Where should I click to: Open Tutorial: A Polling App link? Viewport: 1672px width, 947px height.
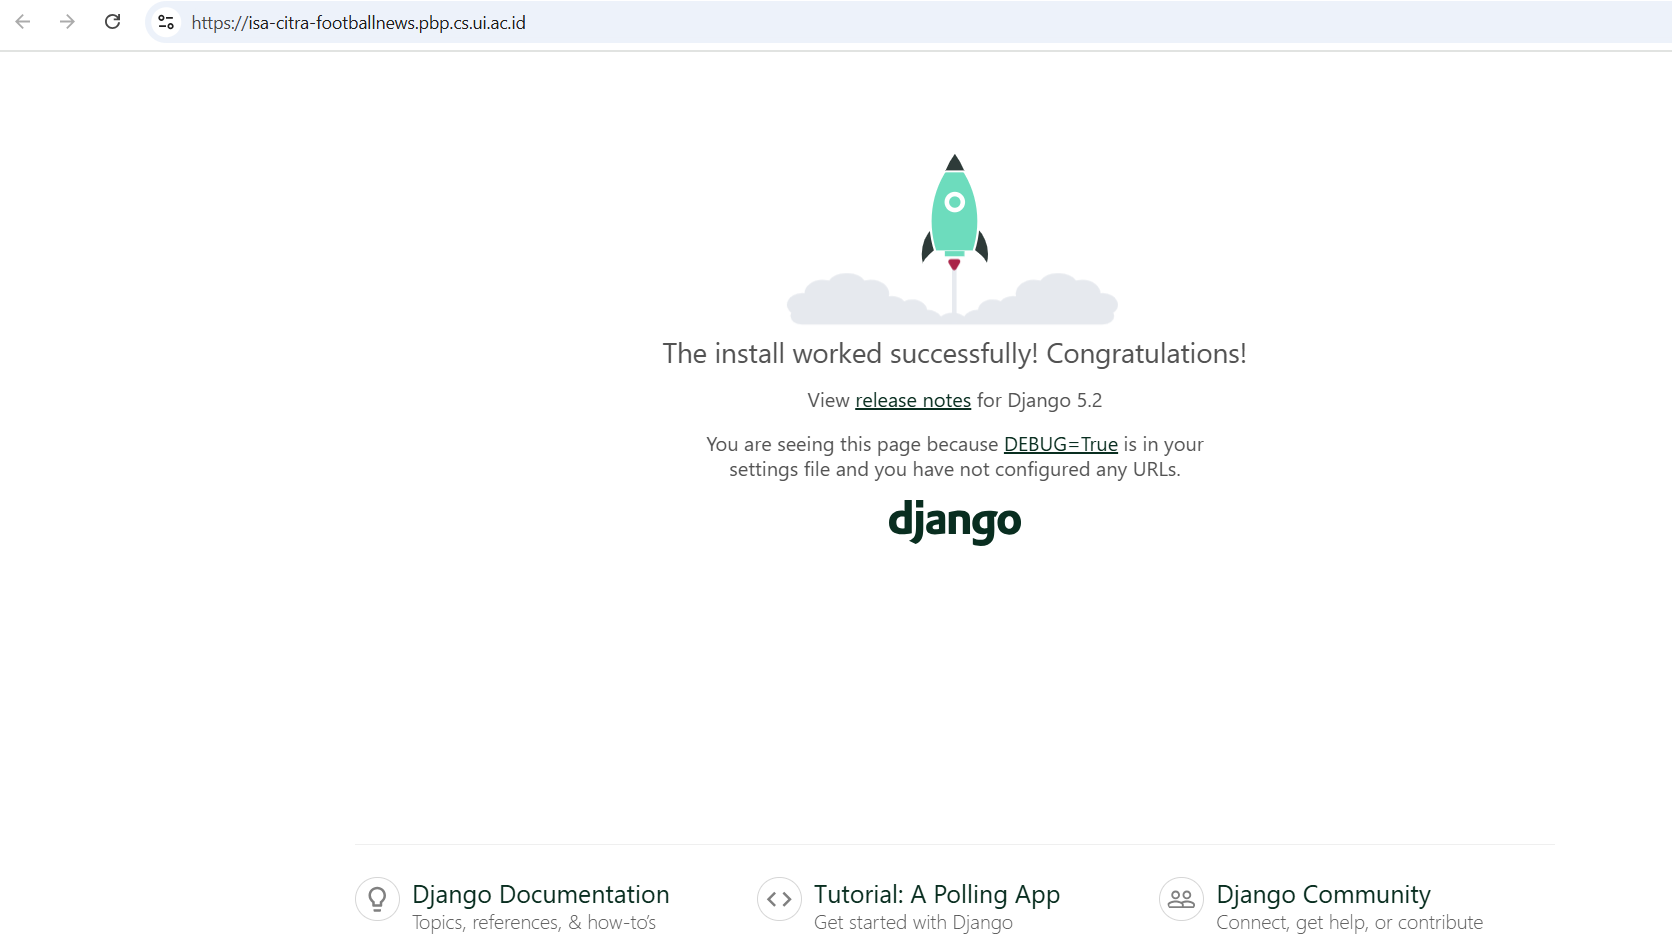(x=937, y=895)
